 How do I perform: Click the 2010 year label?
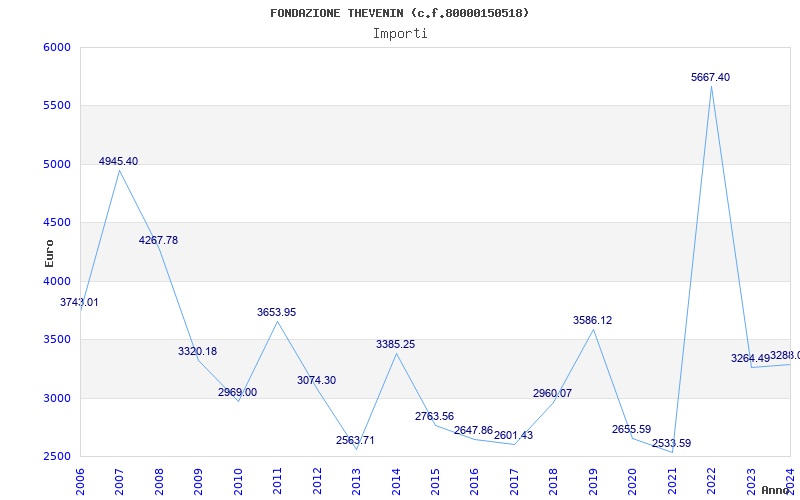click(x=238, y=481)
